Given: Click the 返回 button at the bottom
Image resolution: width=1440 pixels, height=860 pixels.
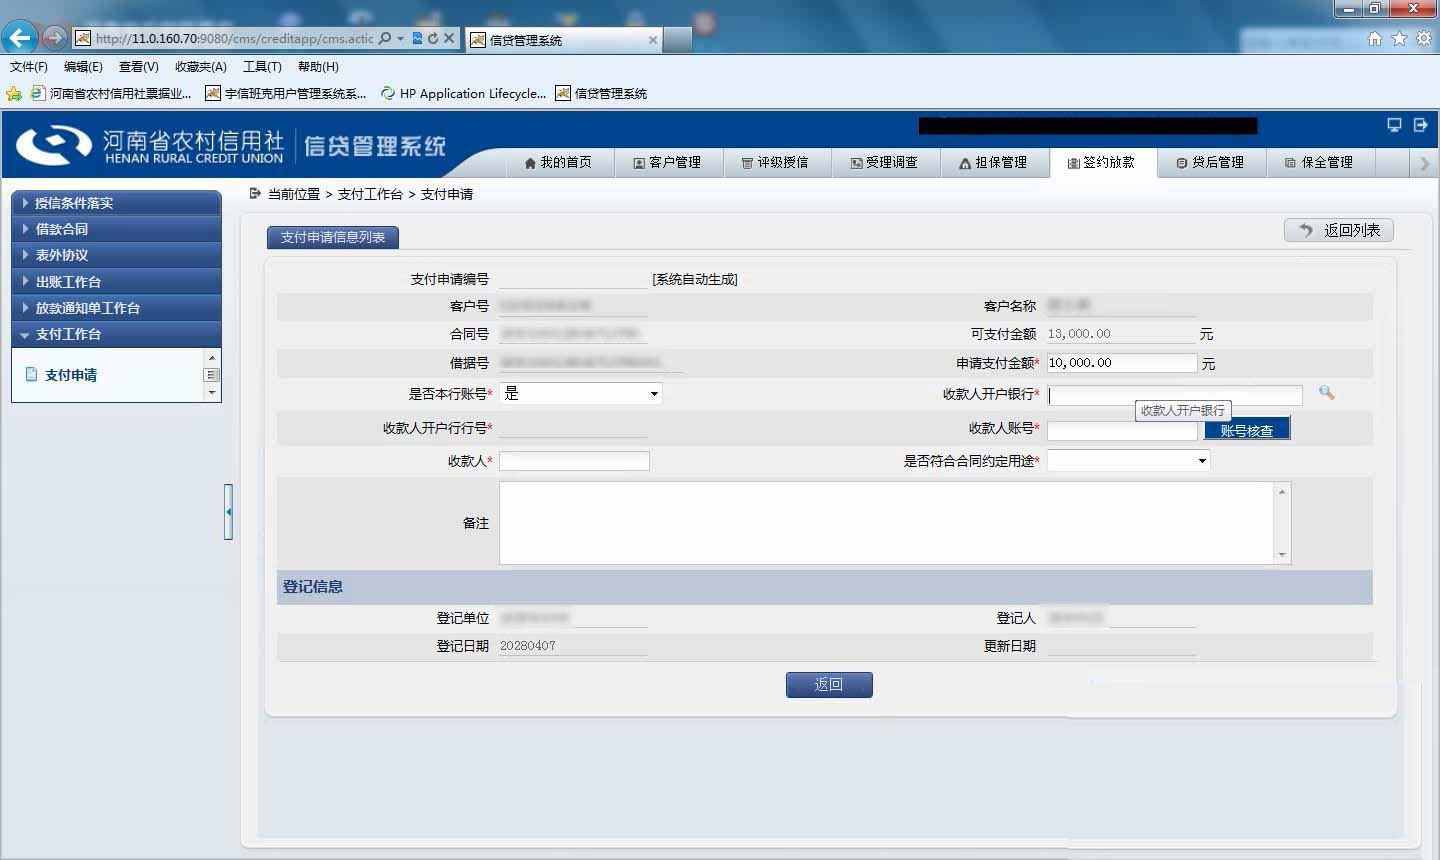Looking at the screenshot, I should (829, 684).
